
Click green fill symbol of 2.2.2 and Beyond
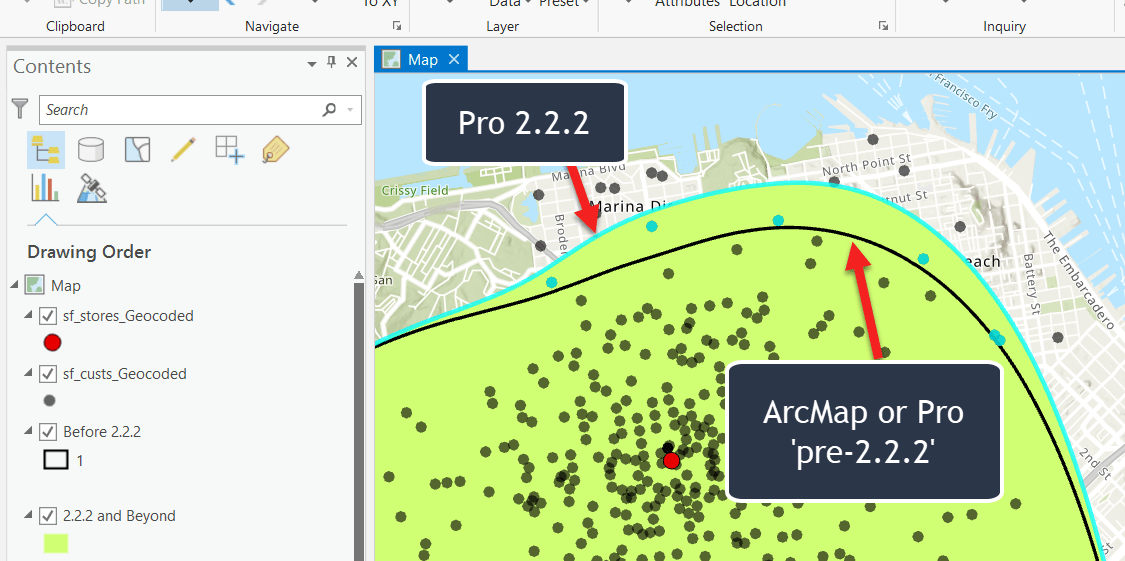55,544
